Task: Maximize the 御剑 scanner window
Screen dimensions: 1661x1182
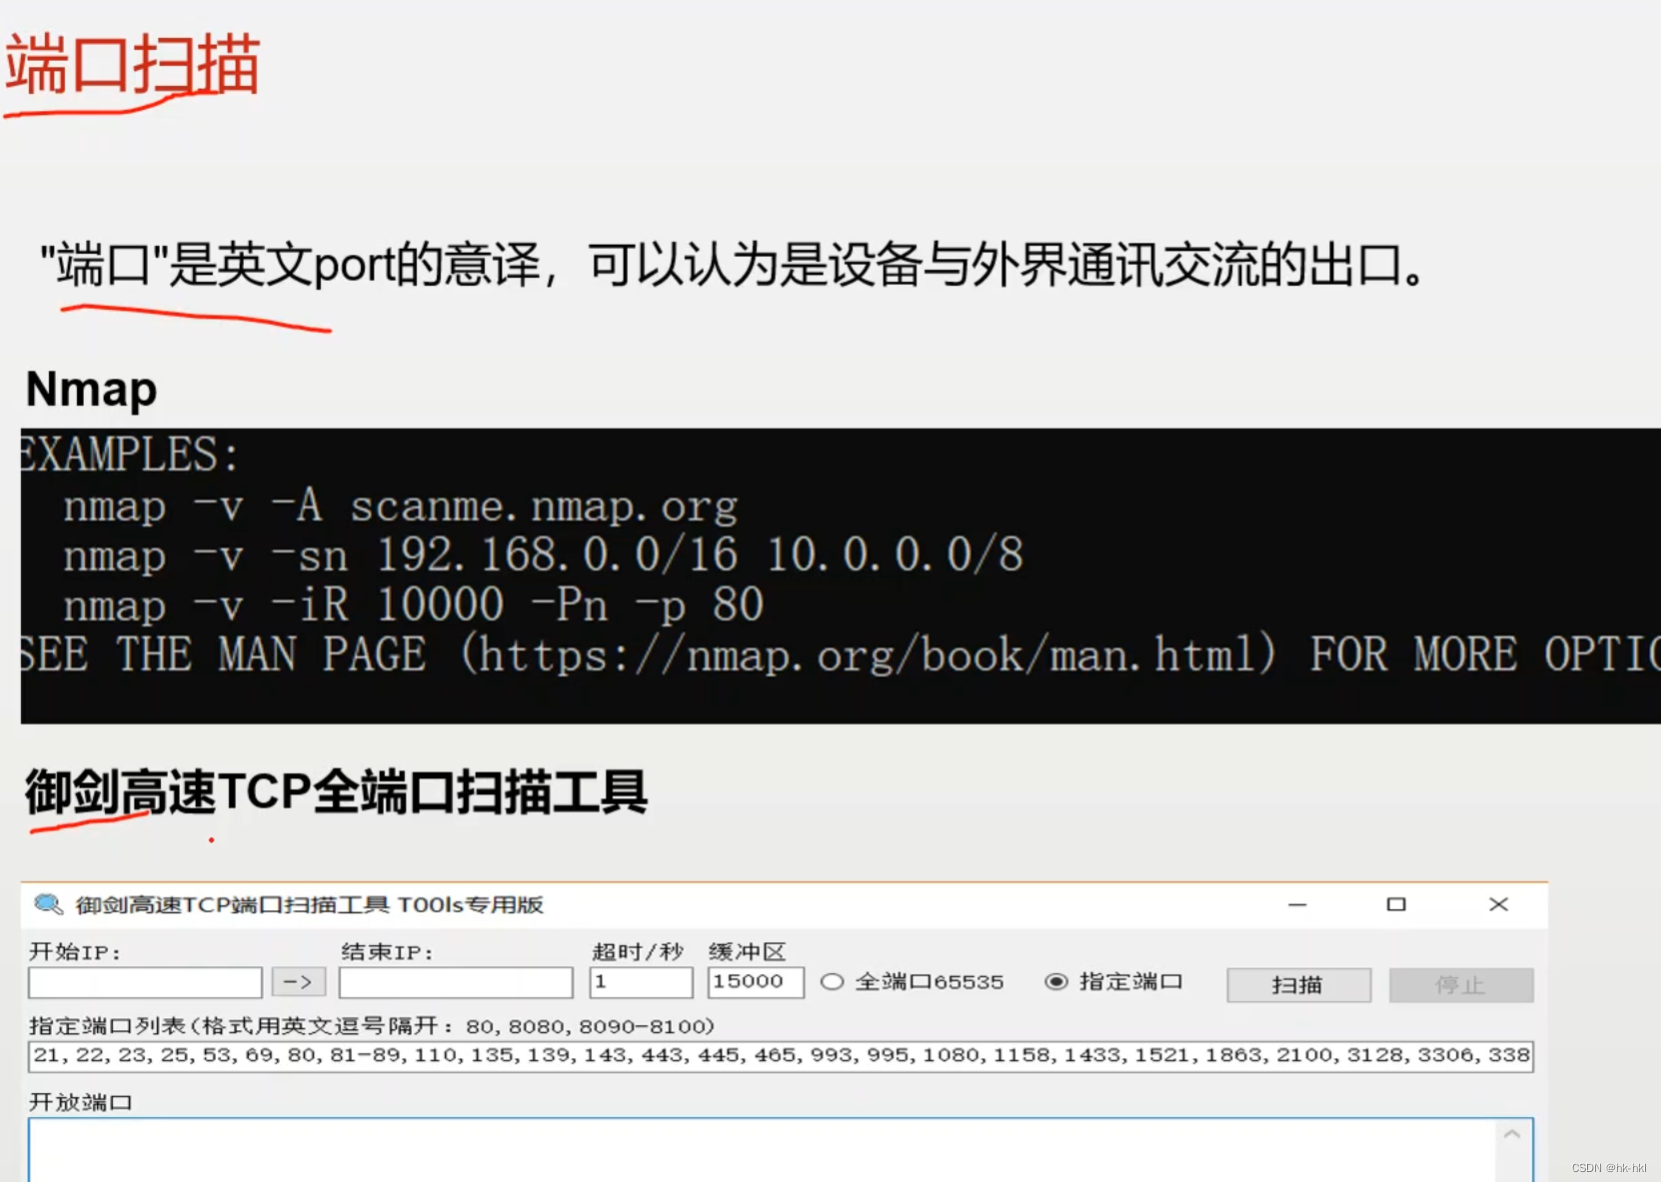Action: tap(1396, 904)
